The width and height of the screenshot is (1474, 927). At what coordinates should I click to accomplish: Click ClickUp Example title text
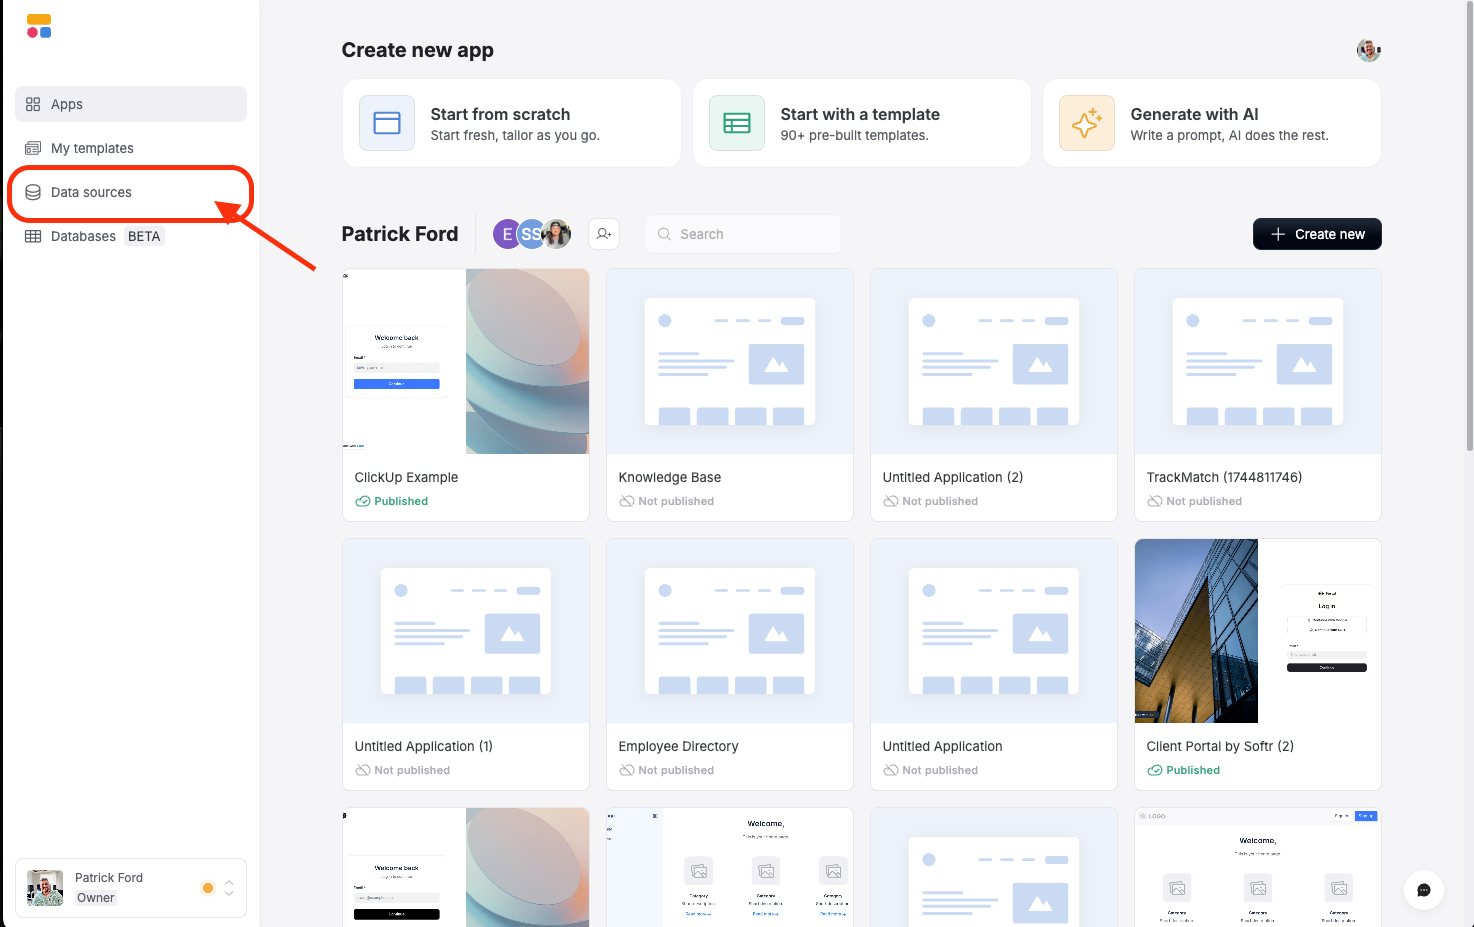406,477
